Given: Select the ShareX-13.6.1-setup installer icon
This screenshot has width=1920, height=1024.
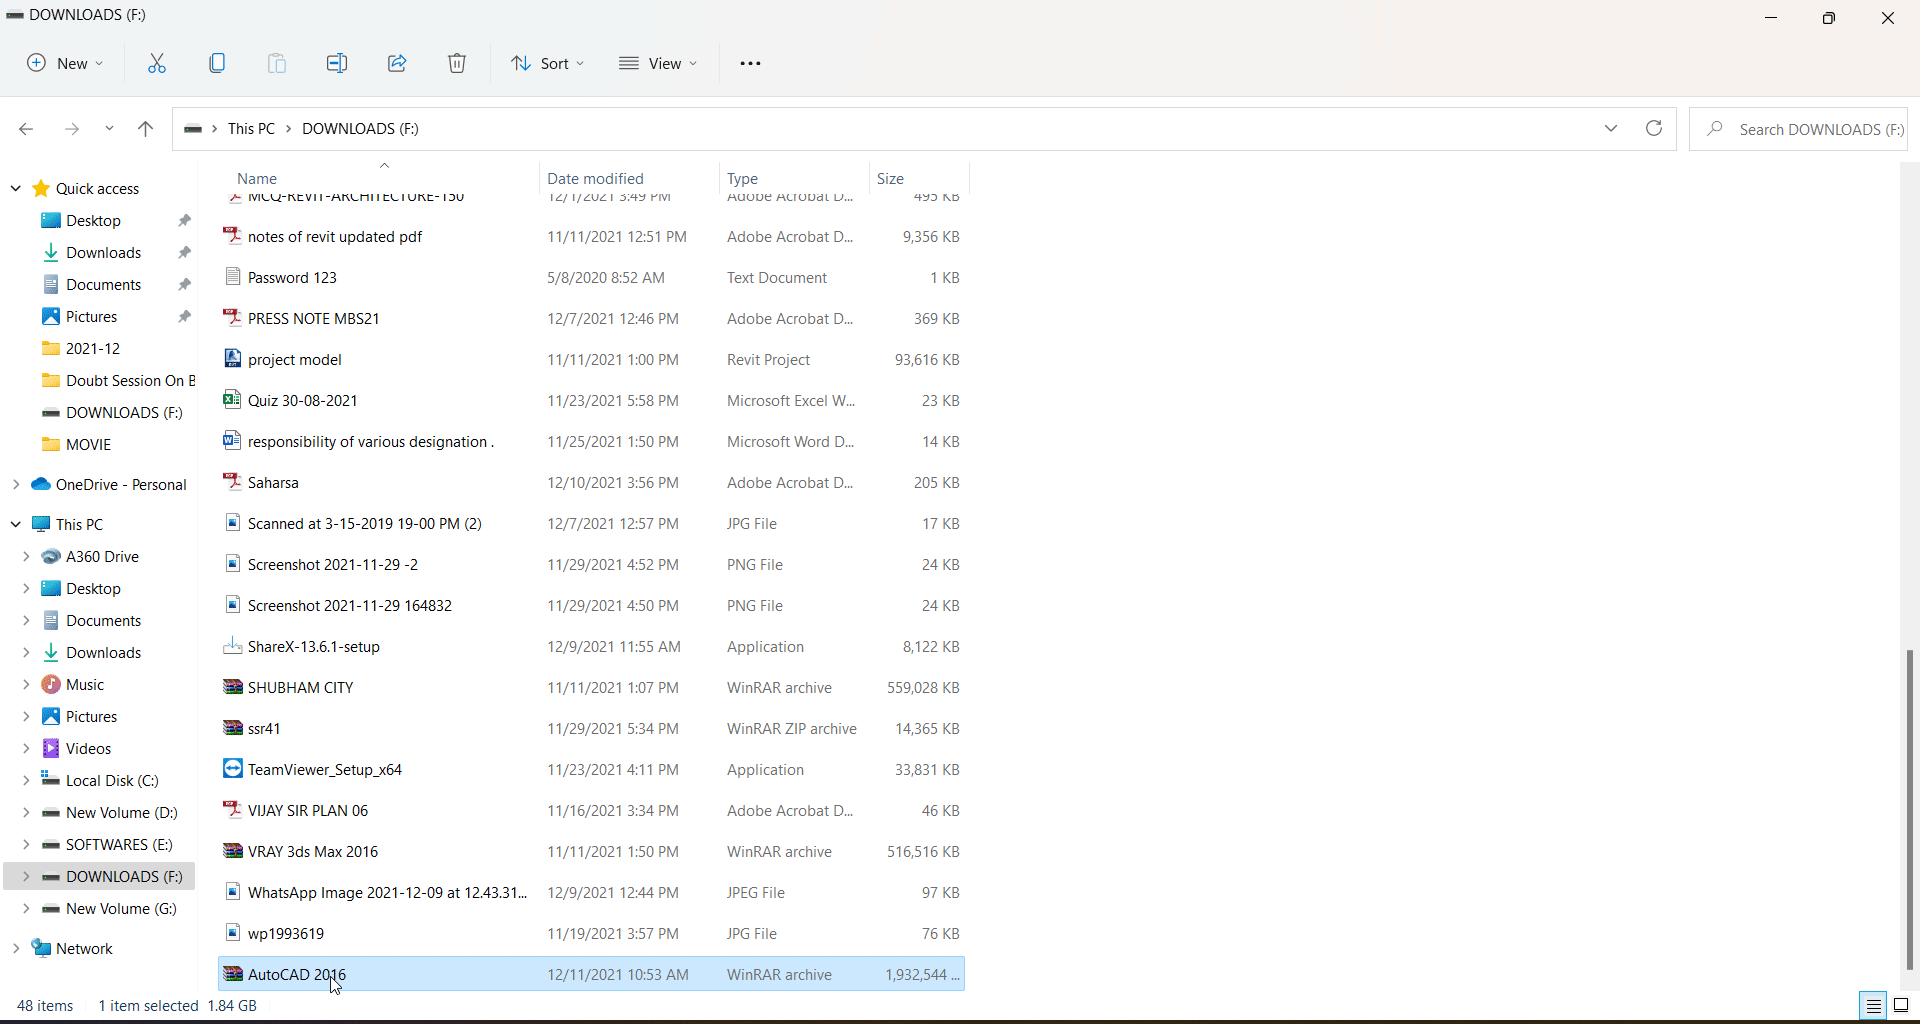Looking at the screenshot, I should click(232, 646).
